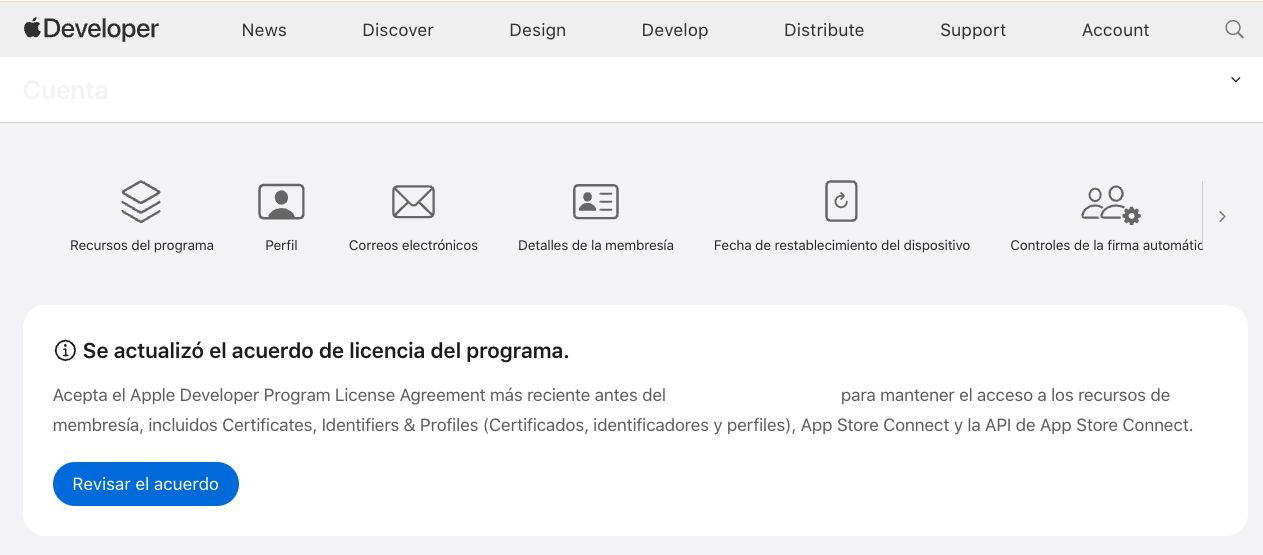Select Design in the navigation bar

point(538,30)
